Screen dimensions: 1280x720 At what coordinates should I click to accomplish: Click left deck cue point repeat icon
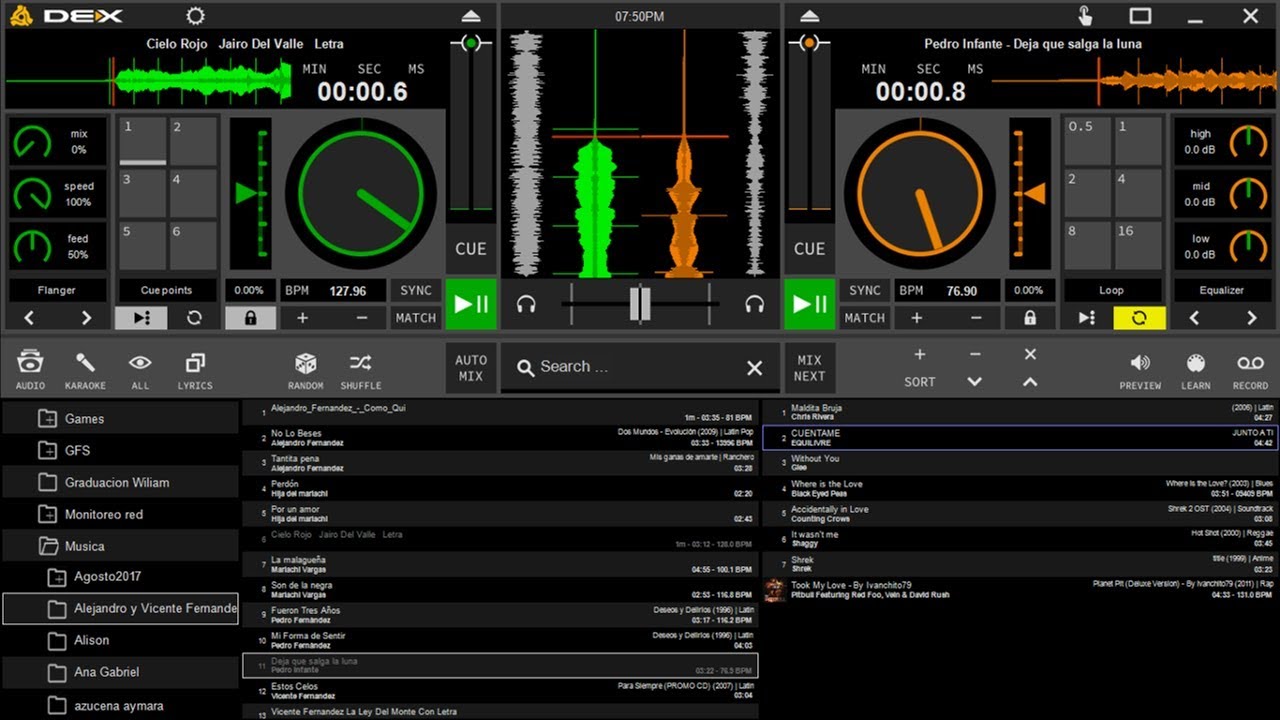[x=194, y=318]
